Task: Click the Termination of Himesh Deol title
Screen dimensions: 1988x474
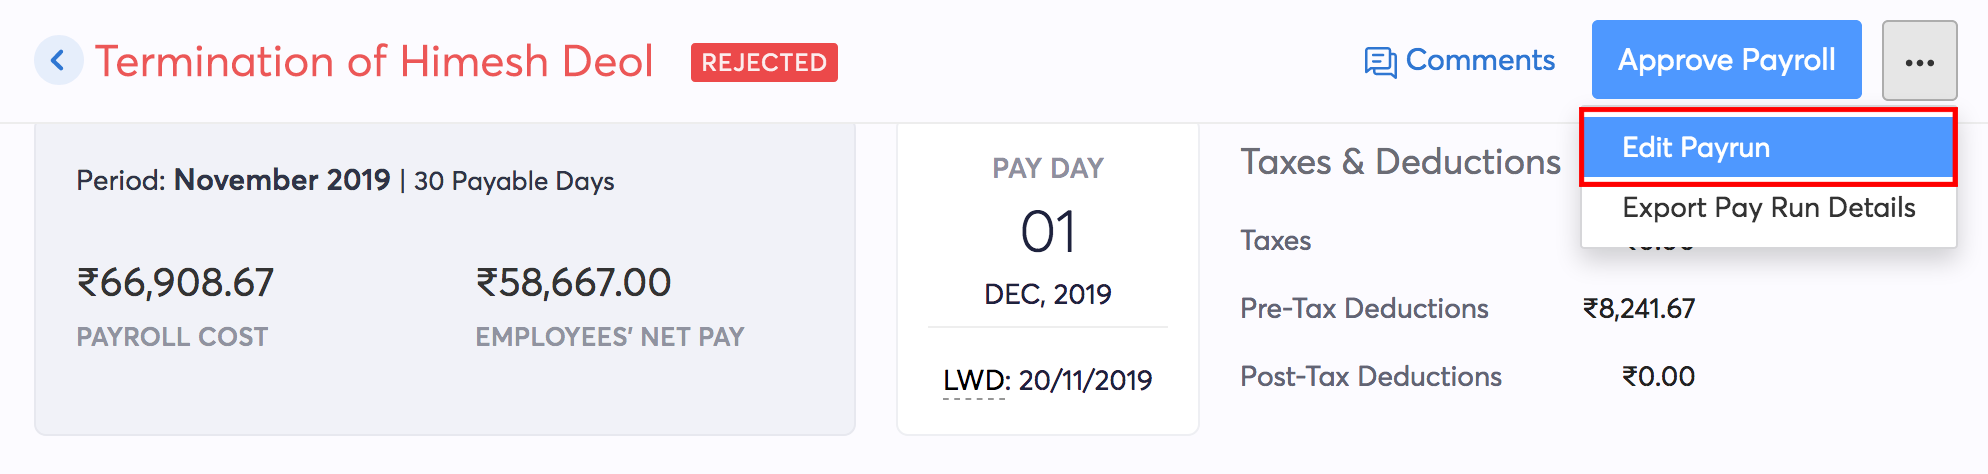Action: tap(374, 62)
